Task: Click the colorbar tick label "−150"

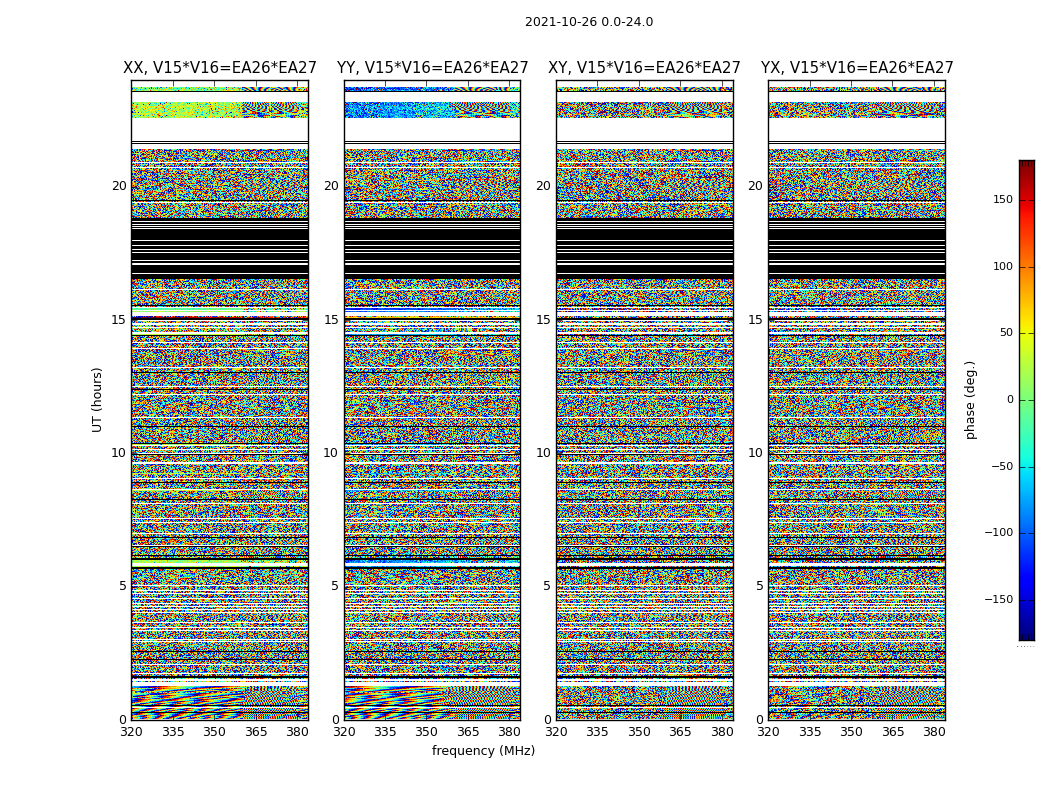Action: click(999, 599)
